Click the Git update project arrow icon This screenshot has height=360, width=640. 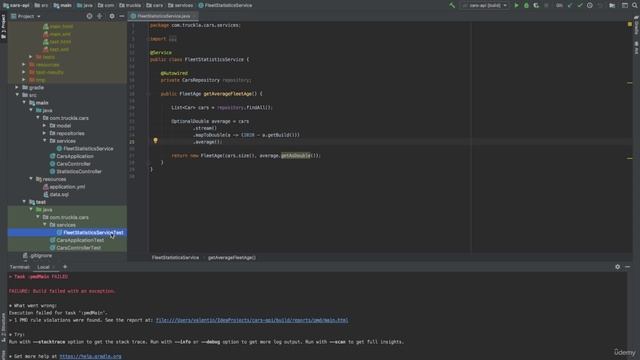coord(570,5)
